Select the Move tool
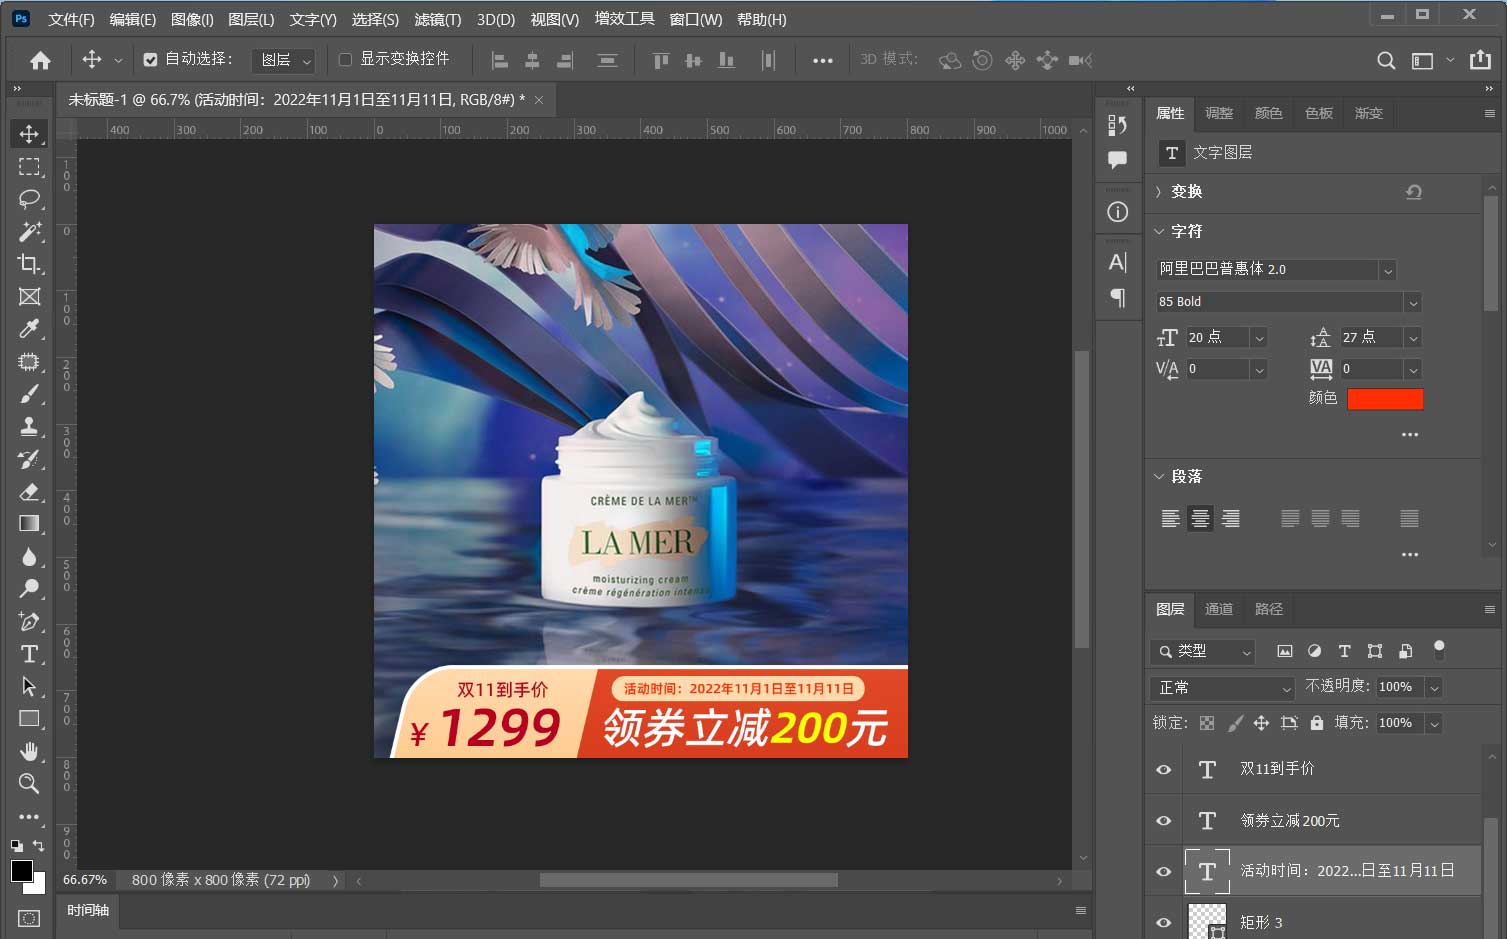The image size is (1507, 939). 28,133
